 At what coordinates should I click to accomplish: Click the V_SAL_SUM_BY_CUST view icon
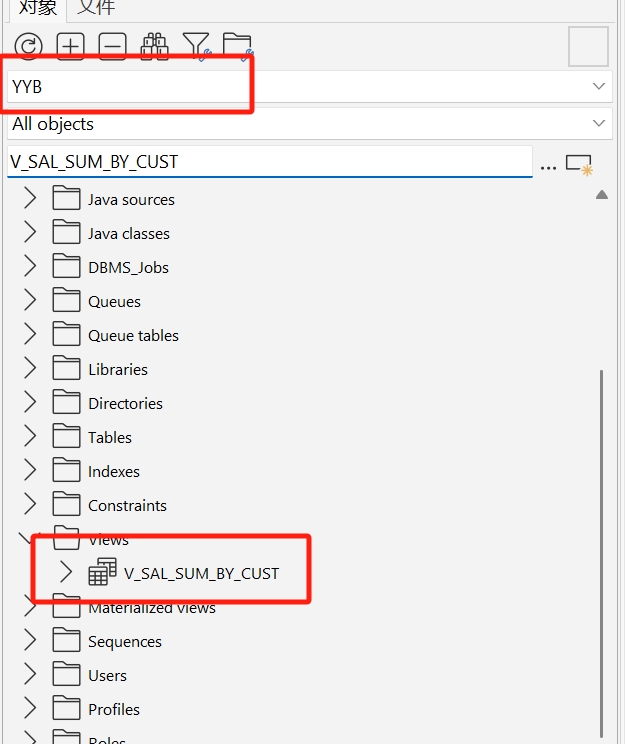pos(102,573)
